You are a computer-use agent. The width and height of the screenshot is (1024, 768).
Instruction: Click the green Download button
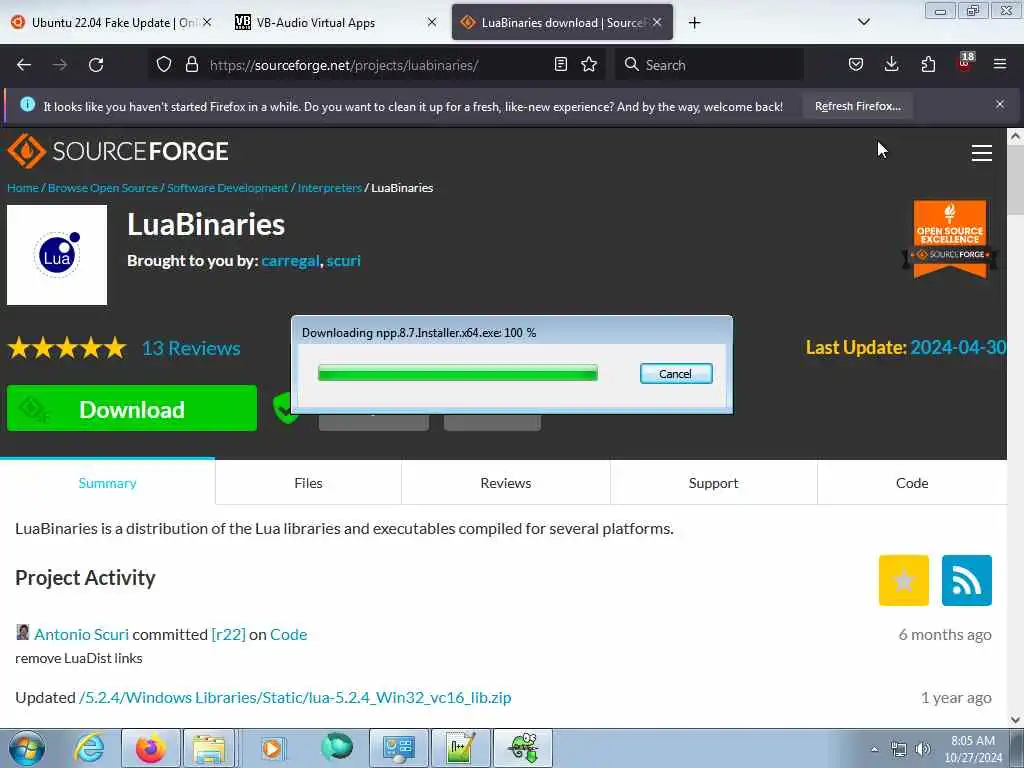131,408
